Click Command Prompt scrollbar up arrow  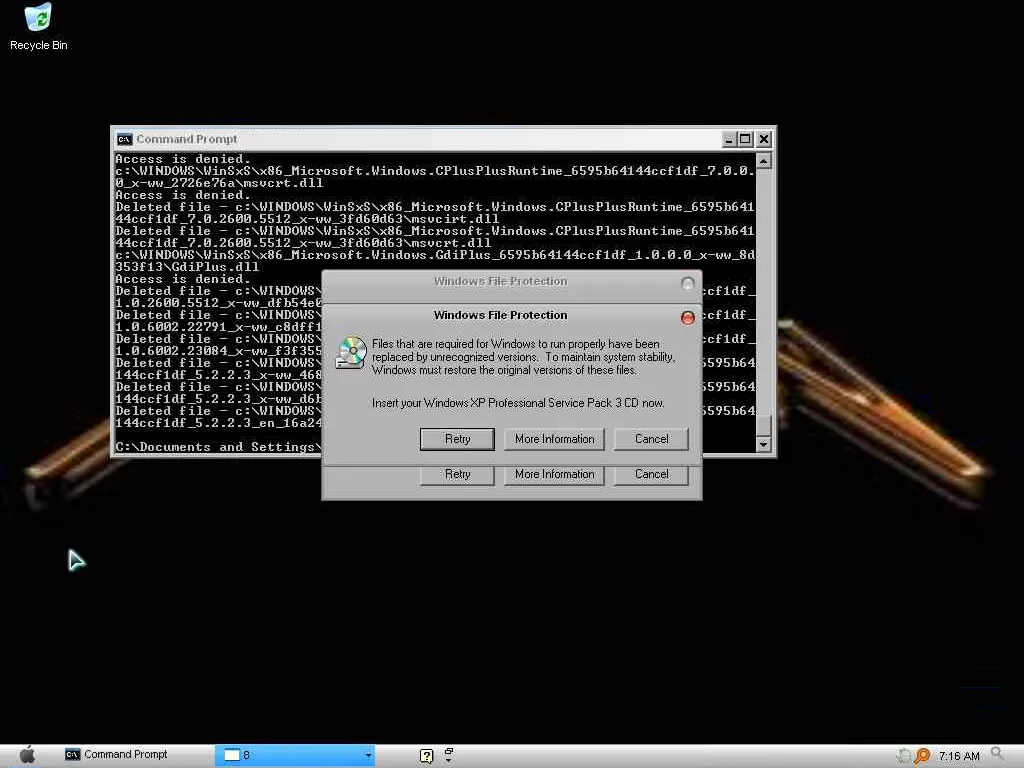coord(763,161)
